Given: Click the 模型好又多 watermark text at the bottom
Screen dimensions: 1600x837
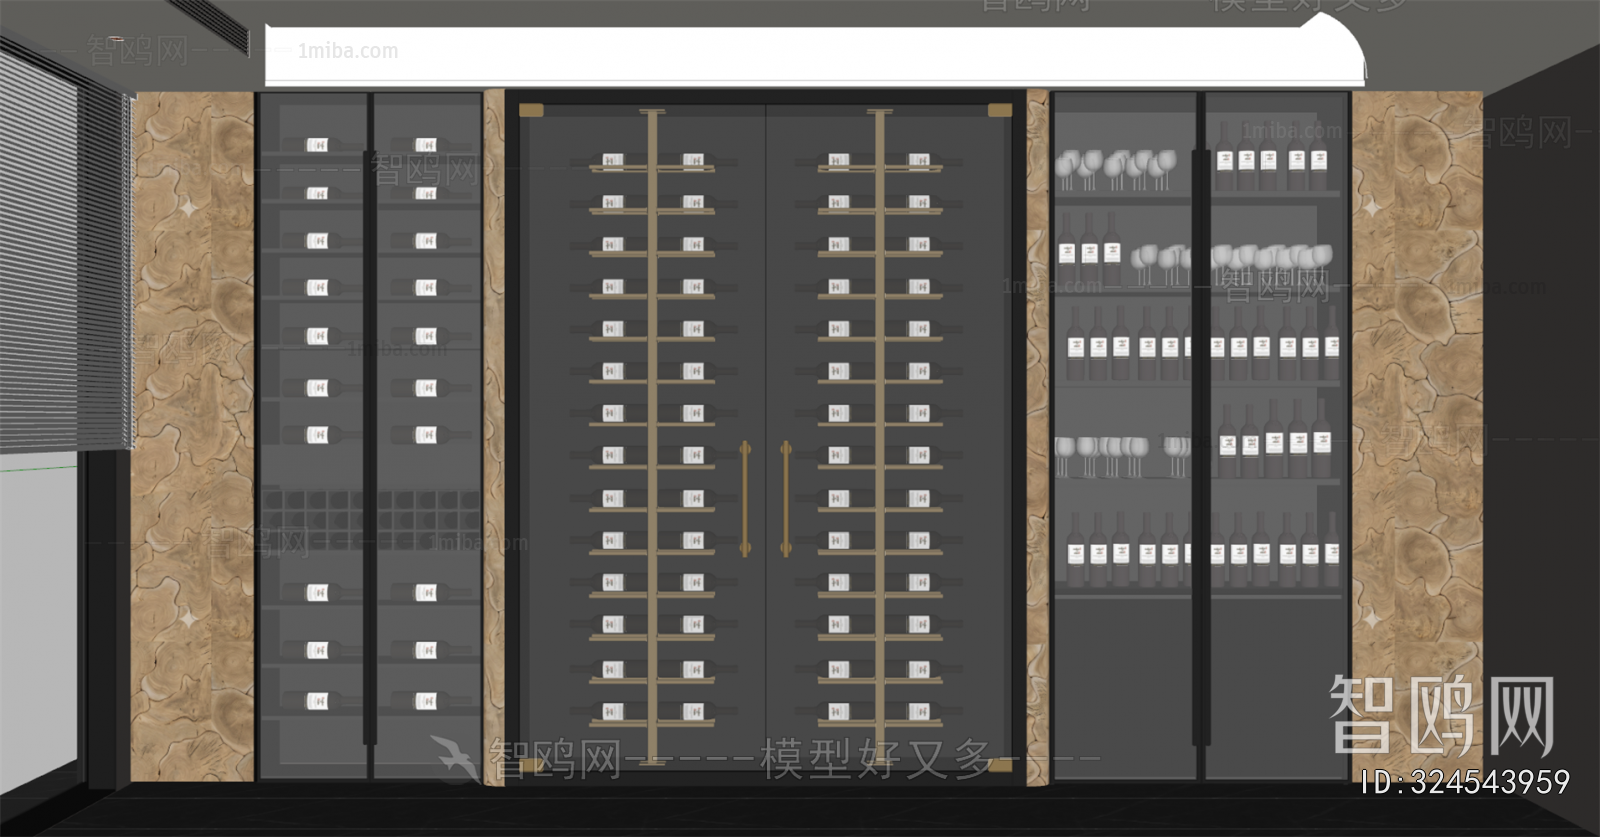Looking at the screenshot, I should point(877,759).
